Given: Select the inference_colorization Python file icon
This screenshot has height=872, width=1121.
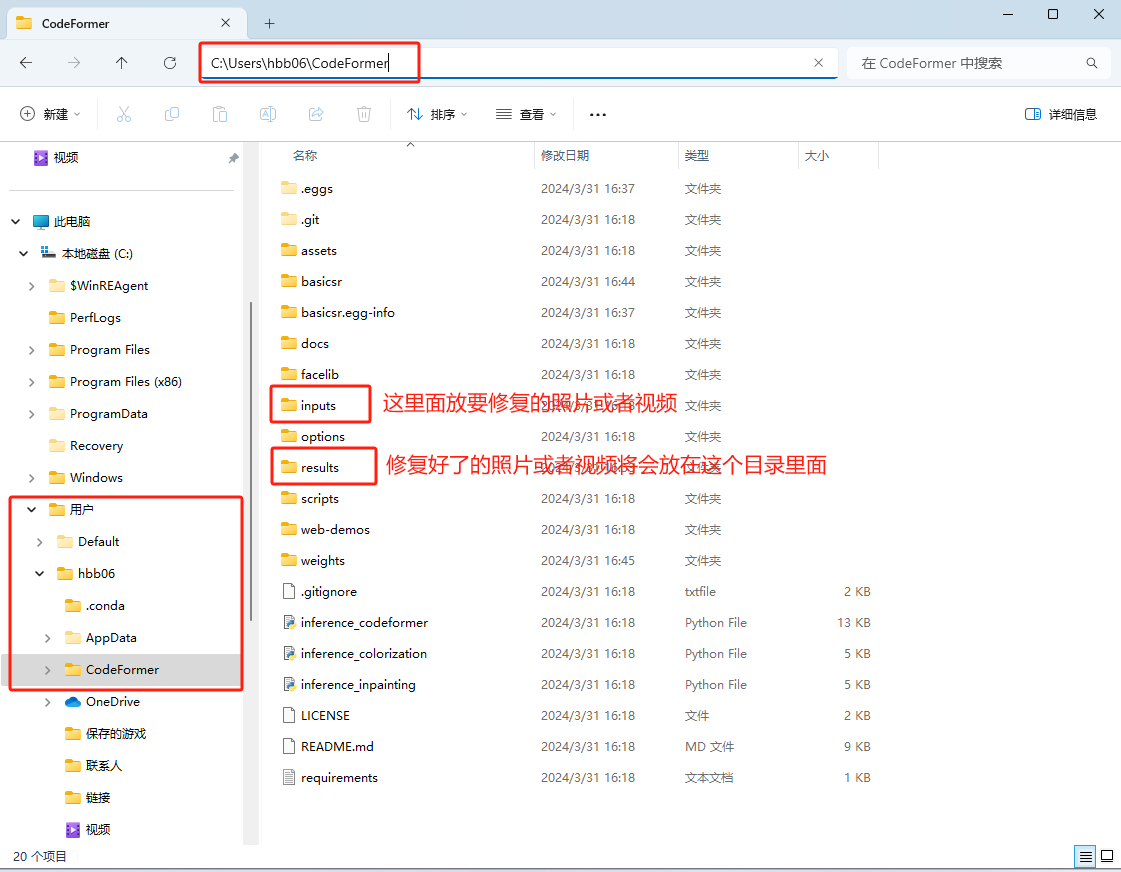Looking at the screenshot, I should pos(289,653).
